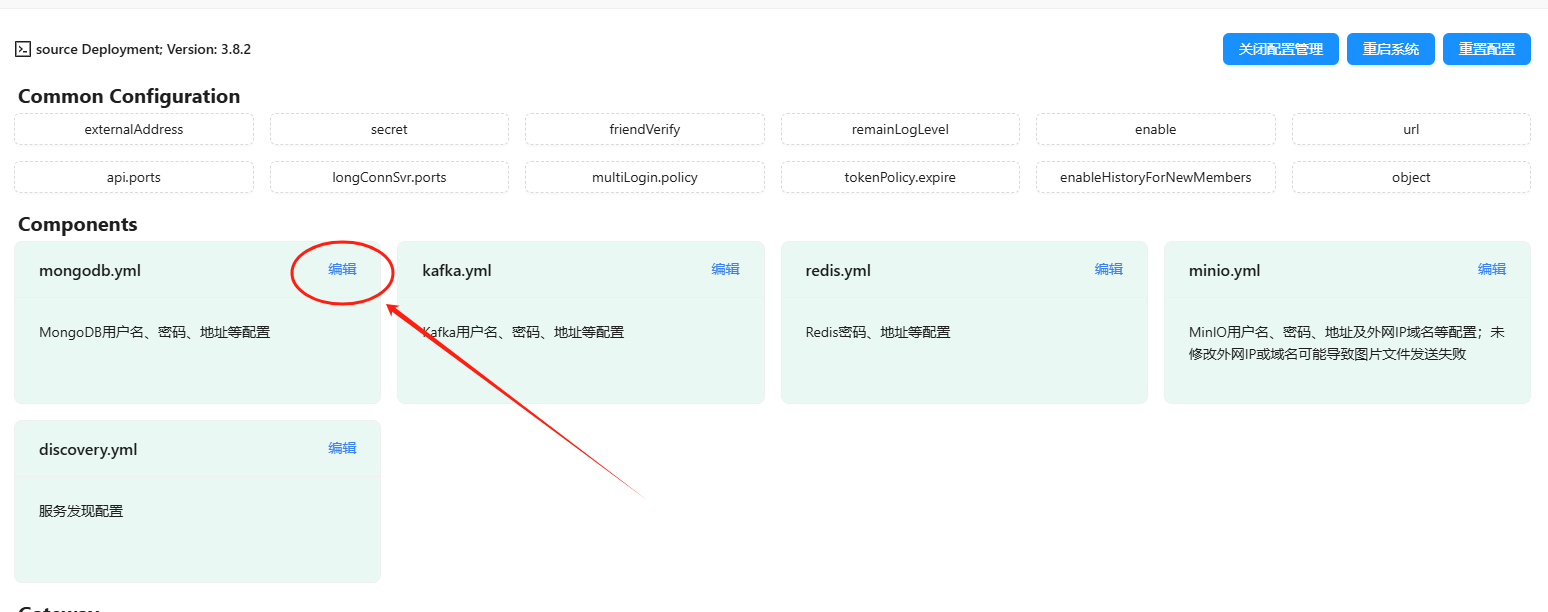Select the externalAddress config item
The height and width of the screenshot is (612, 1548).
(134, 129)
